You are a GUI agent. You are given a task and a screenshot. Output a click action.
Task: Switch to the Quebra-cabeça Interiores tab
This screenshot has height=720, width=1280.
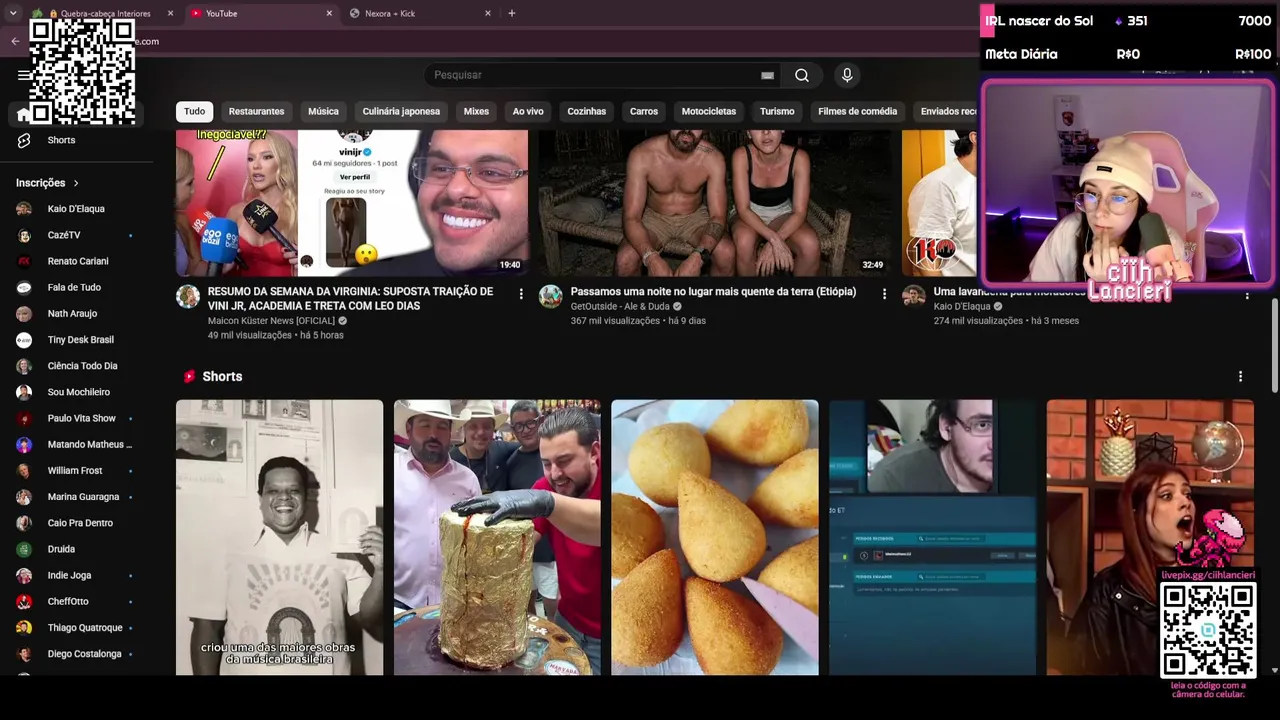[x=104, y=13]
